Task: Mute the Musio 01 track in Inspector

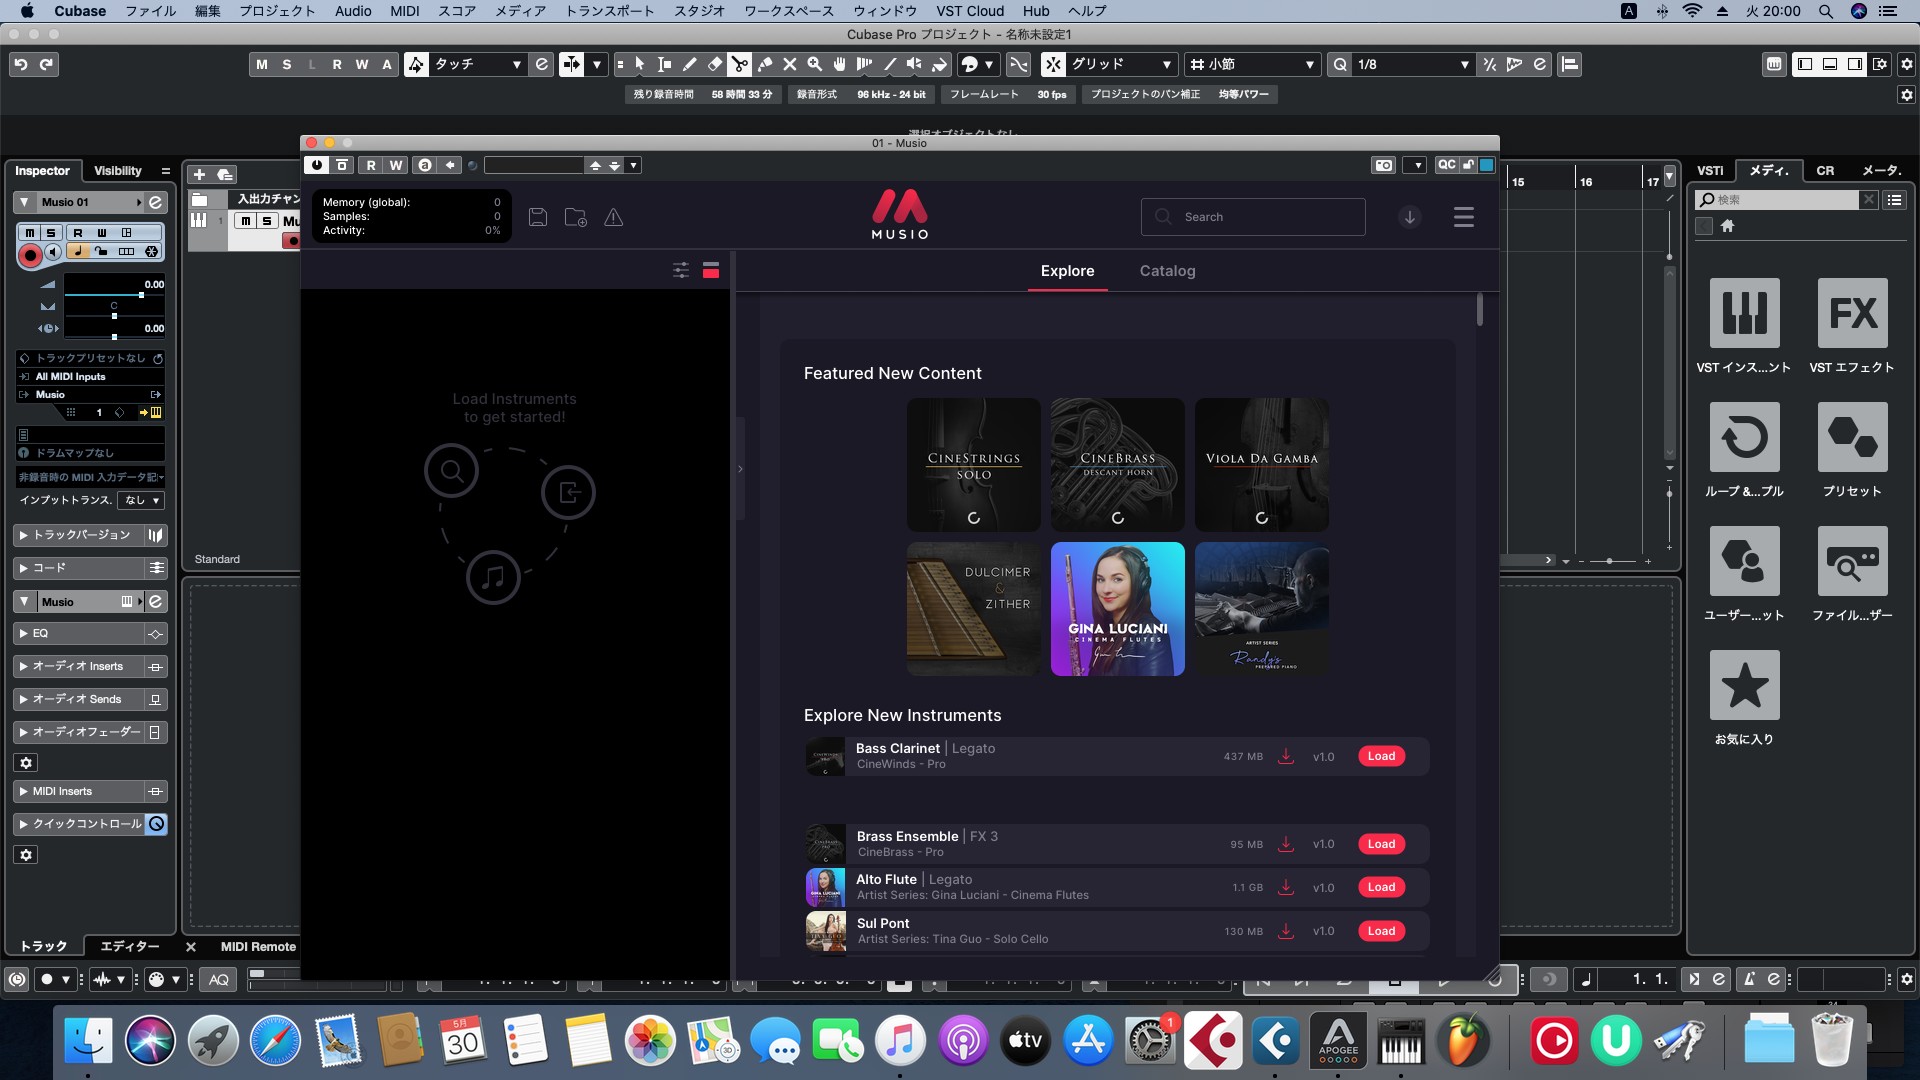Action: 29,233
